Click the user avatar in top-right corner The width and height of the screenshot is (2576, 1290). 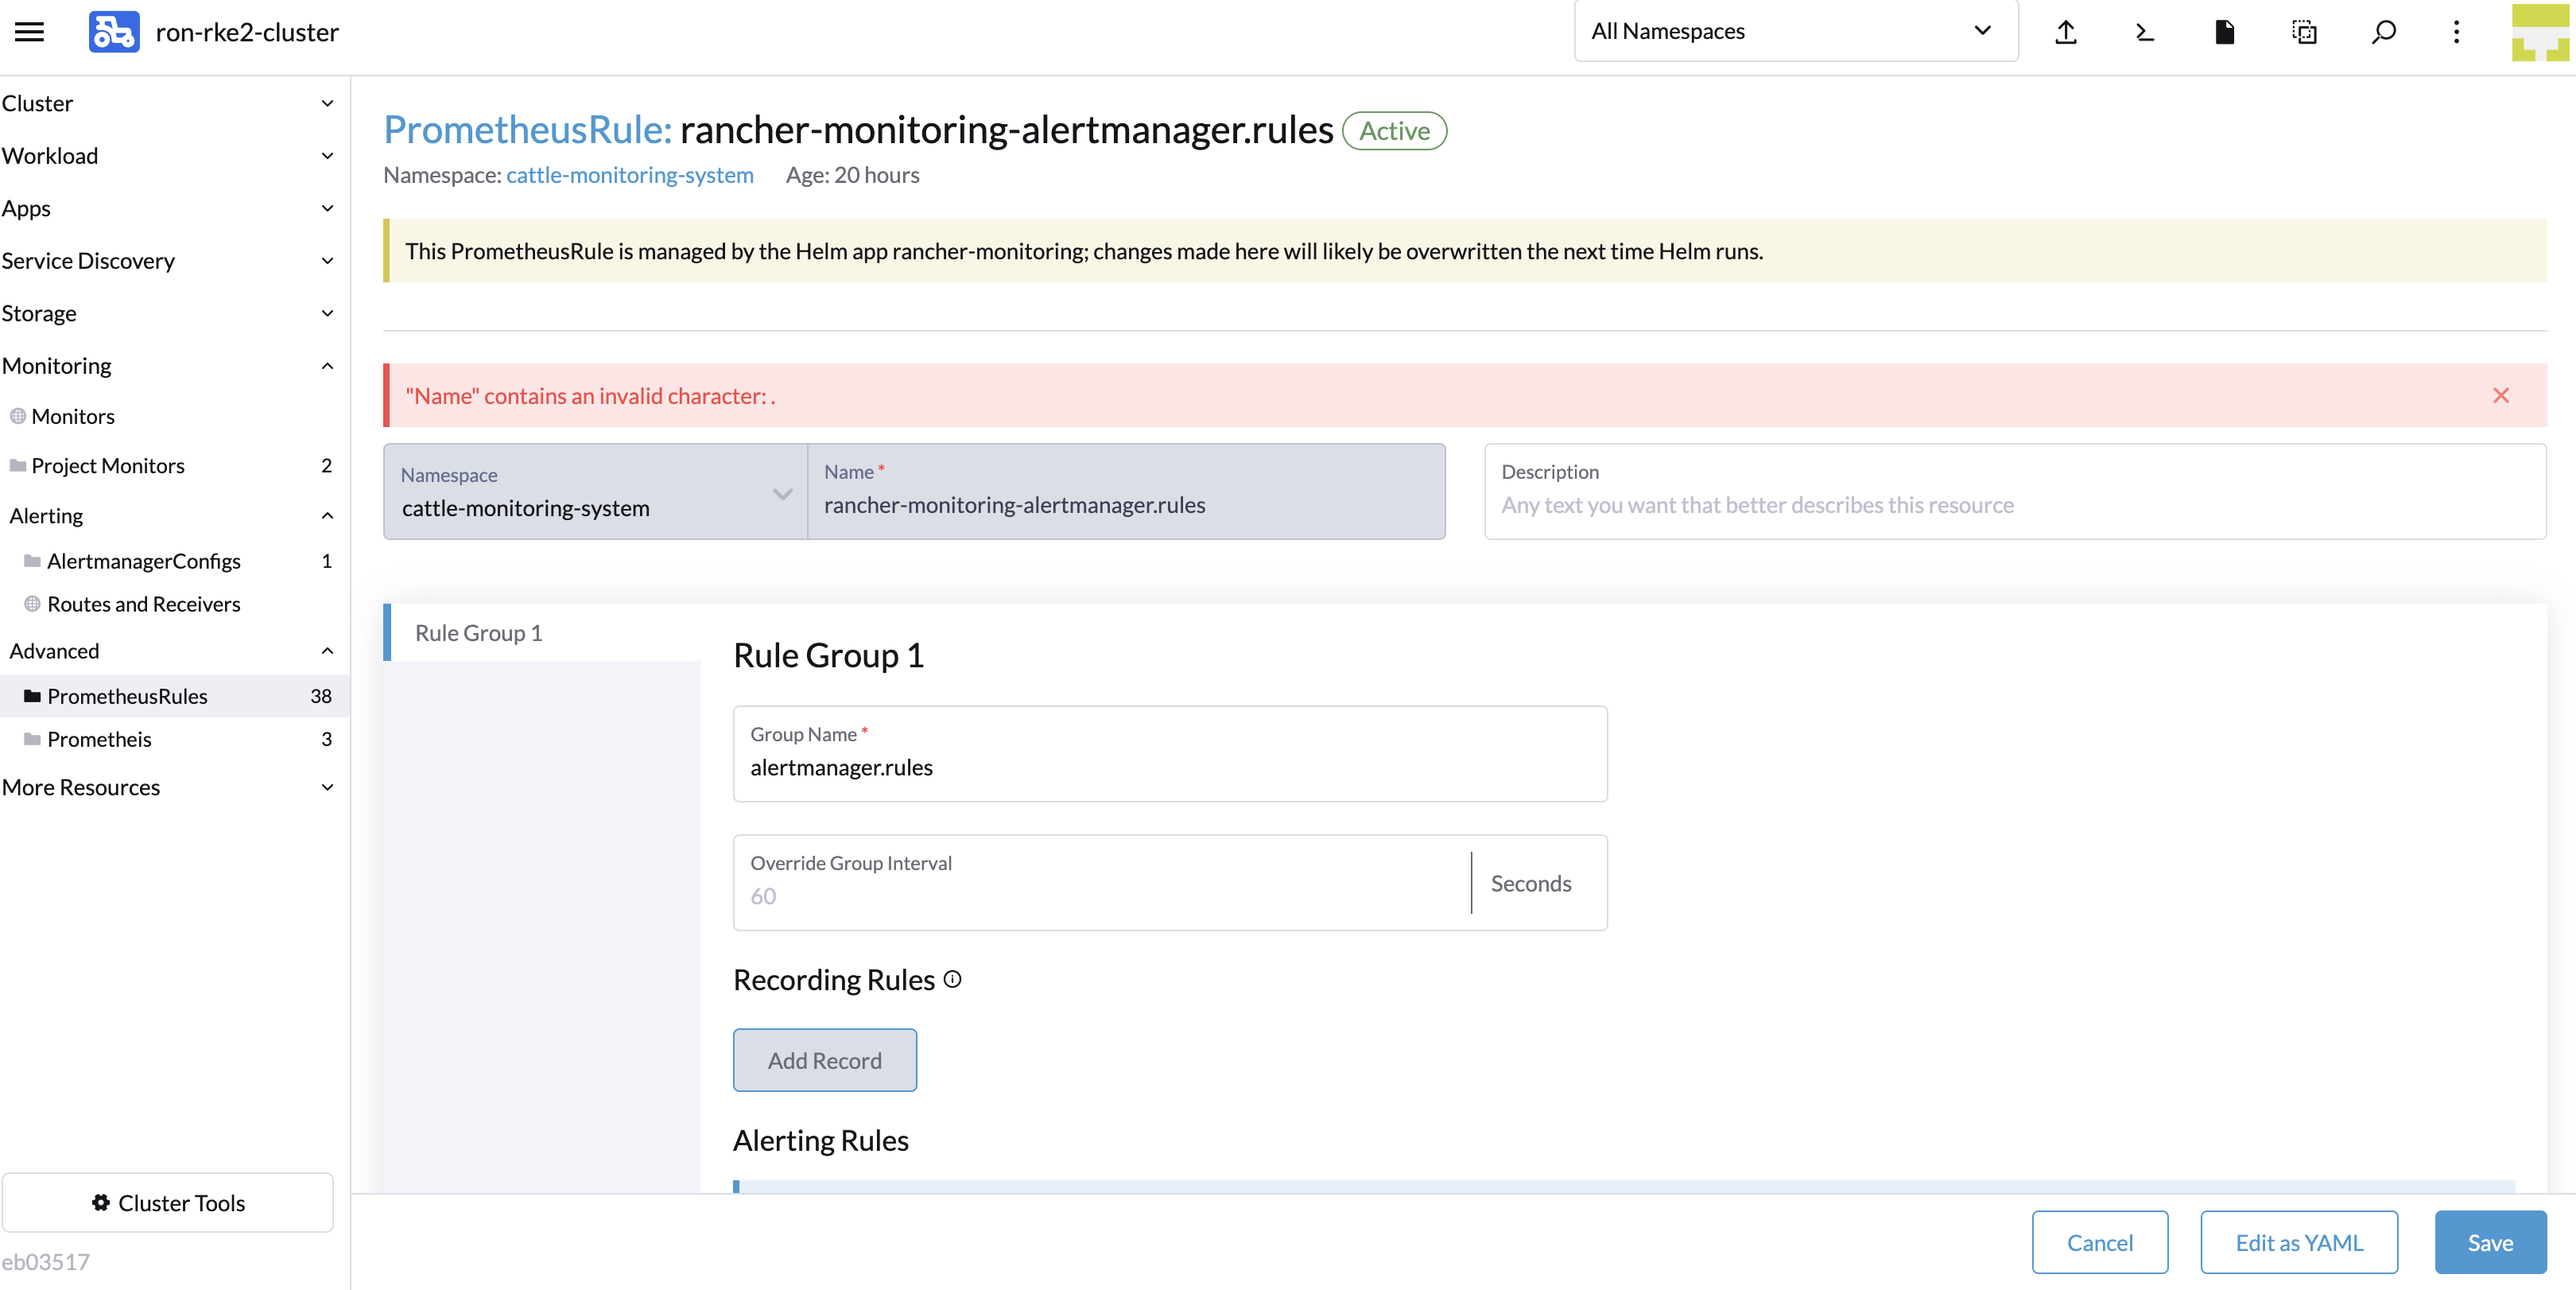tap(2540, 31)
